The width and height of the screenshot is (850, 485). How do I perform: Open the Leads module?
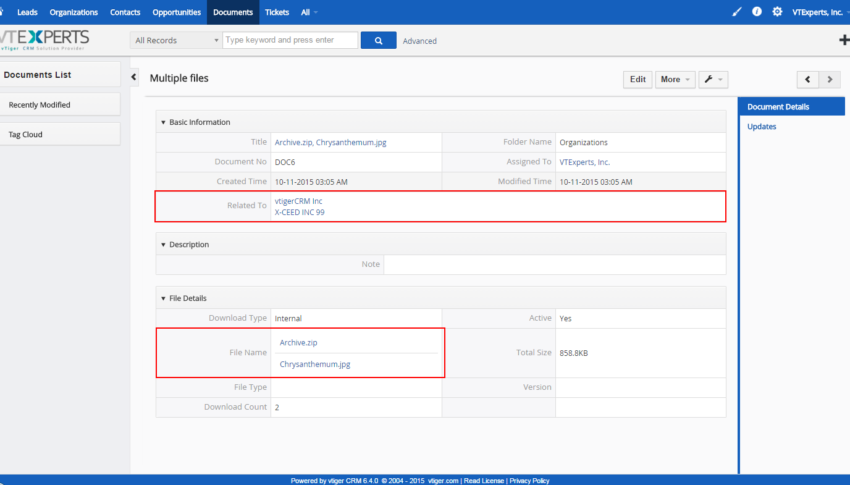27,12
